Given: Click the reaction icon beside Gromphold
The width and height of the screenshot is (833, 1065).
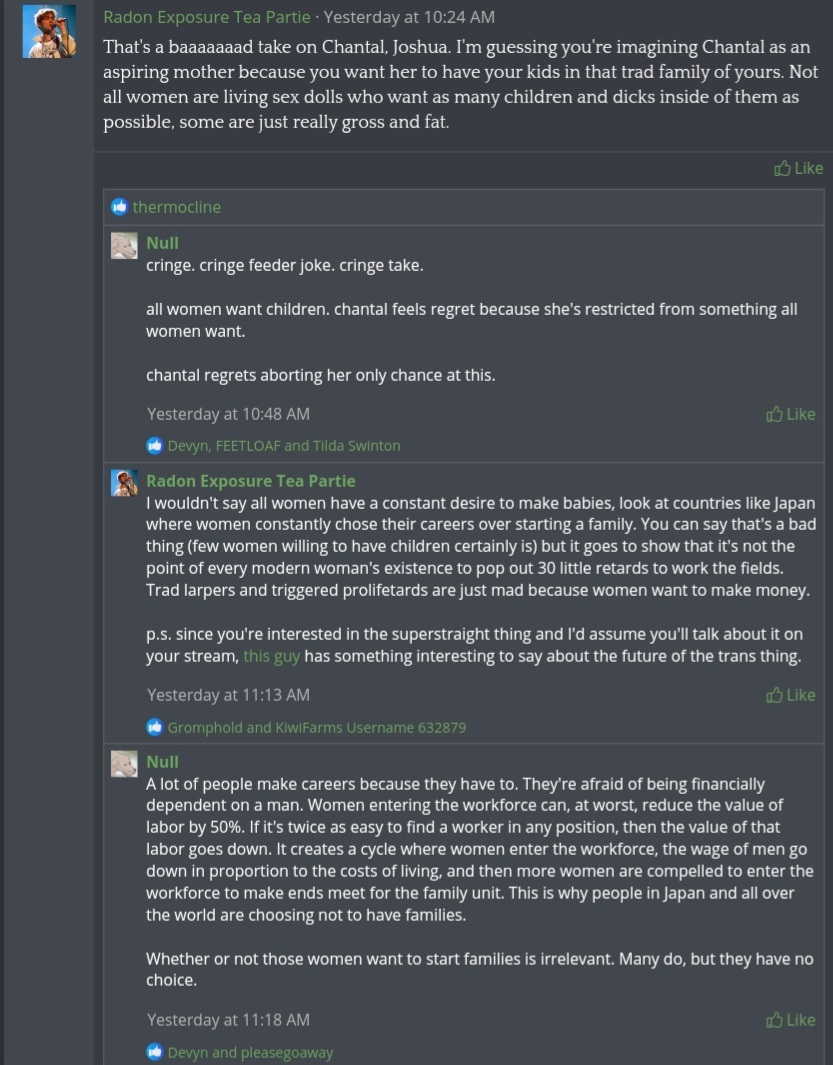Looking at the screenshot, I should pos(154,727).
